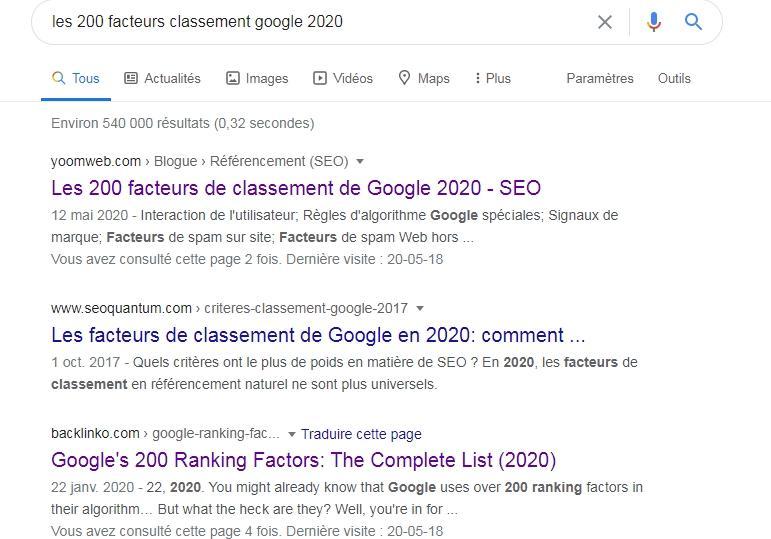Screen dimensions: 771x539
Task: Open "Google's 200 Ranking Factors" backlinko result
Action: pos(303,460)
